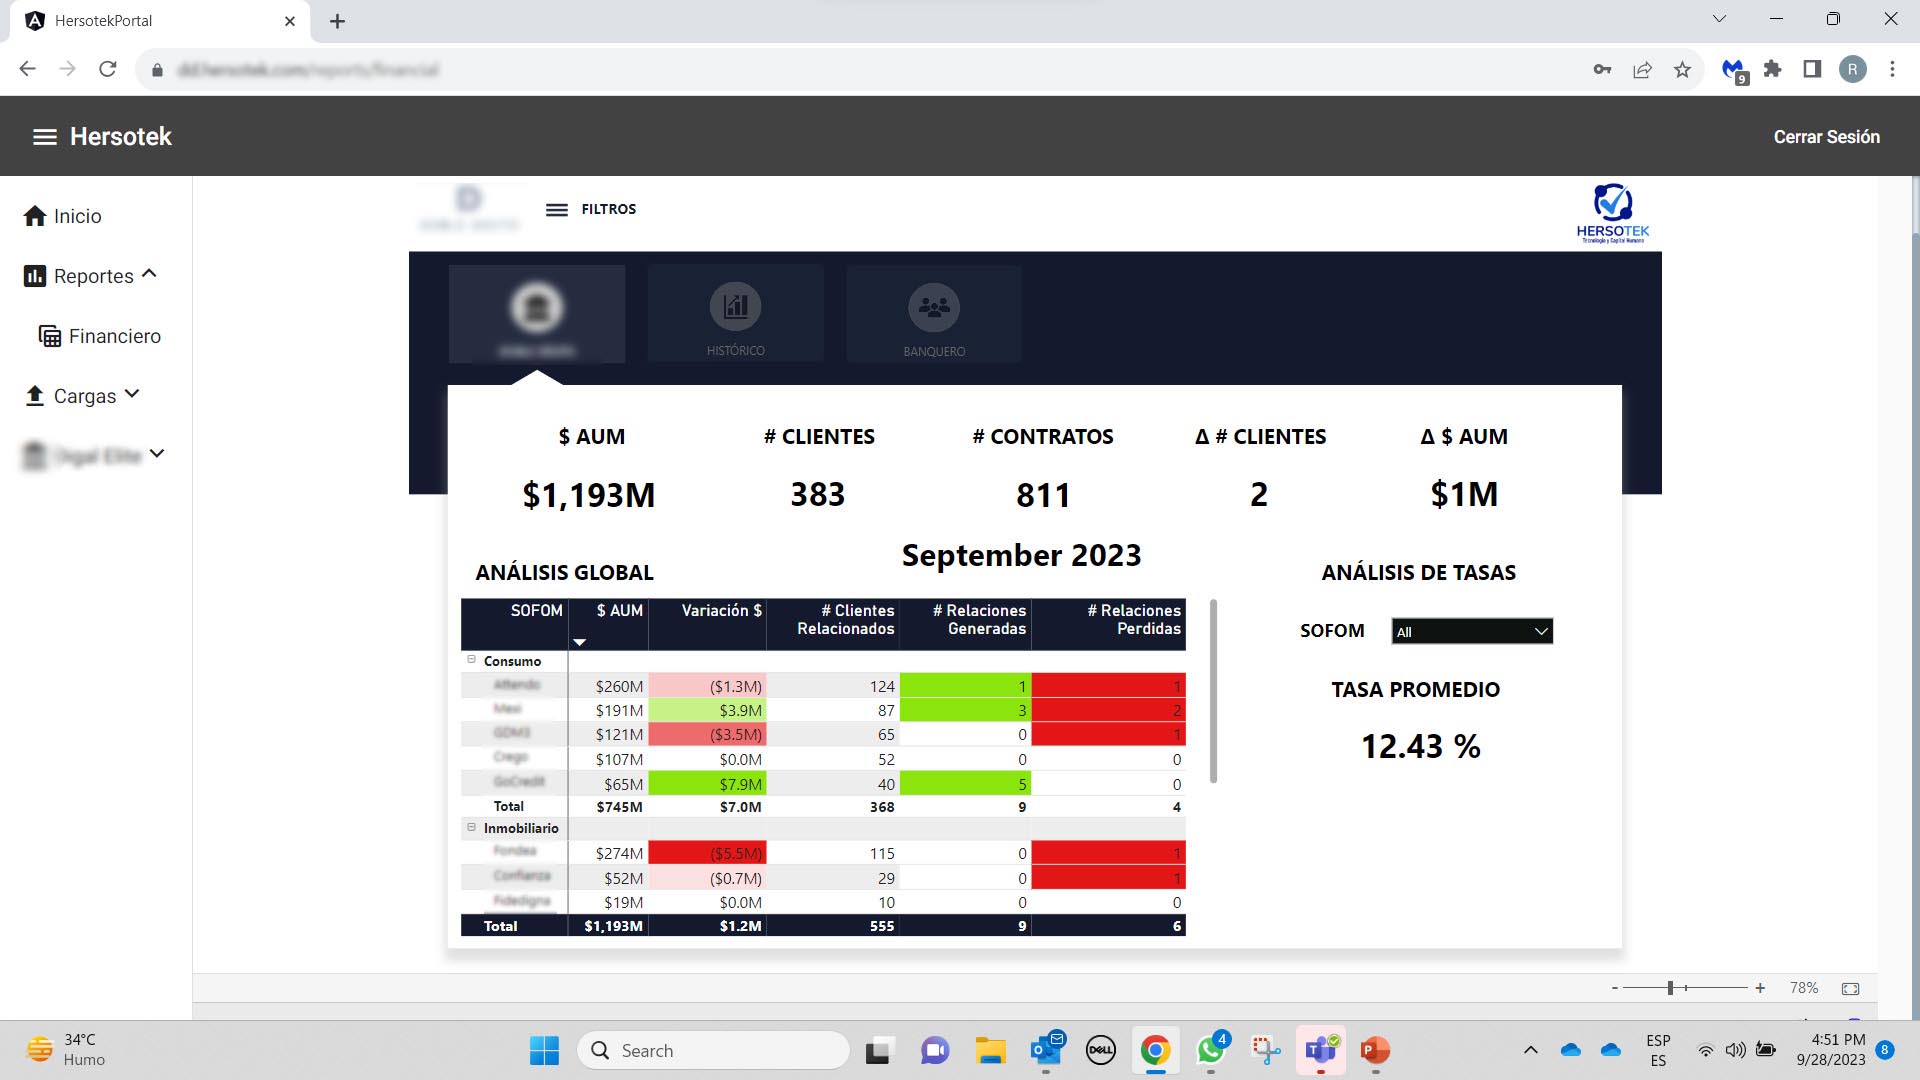Image resolution: width=1920 pixels, height=1080 pixels.
Task: Click Cerrar Sesión
Action: pos(1826,137)
